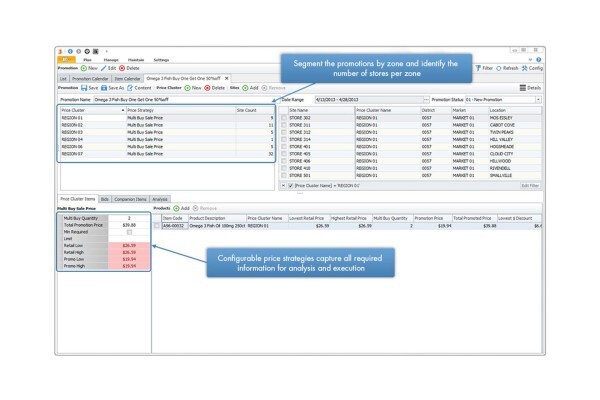Select the REGION 03 price cluster row

coord(167,132)
